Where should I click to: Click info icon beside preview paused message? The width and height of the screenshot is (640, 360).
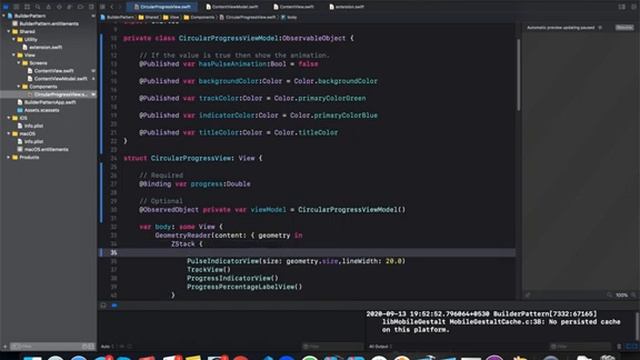600,28
